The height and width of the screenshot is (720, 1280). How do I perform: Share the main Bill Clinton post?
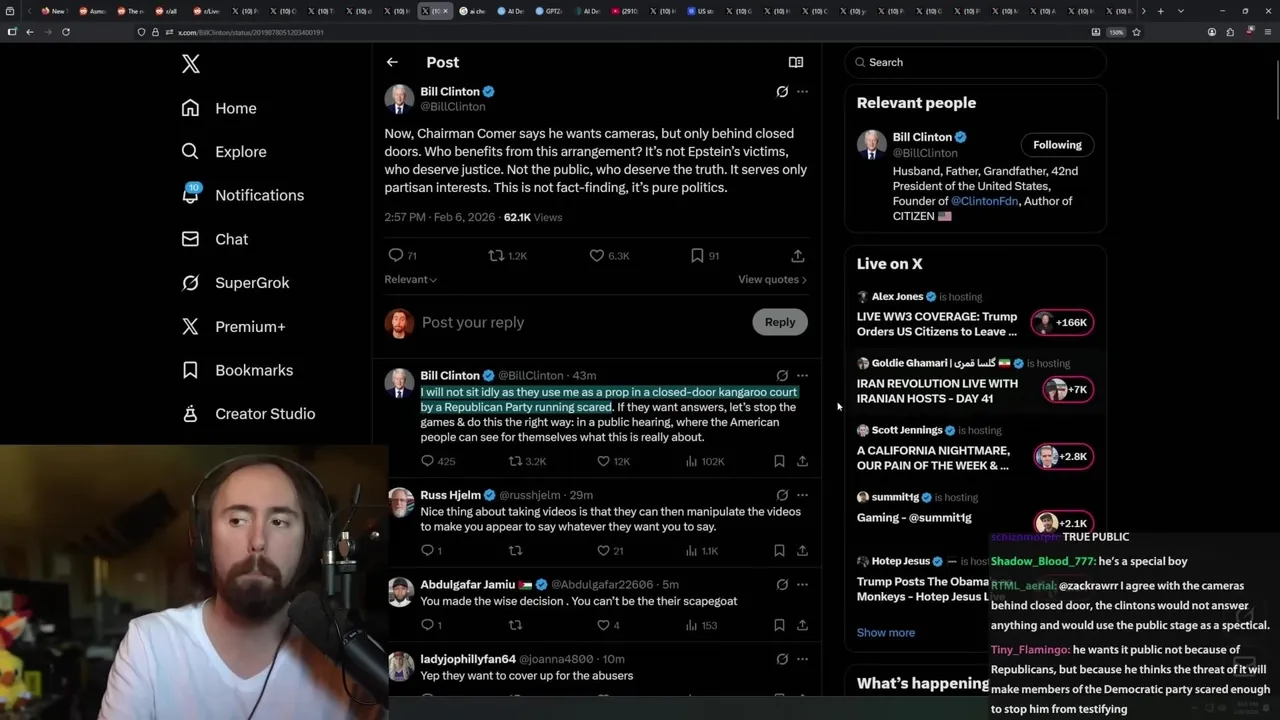coord(797,256)
